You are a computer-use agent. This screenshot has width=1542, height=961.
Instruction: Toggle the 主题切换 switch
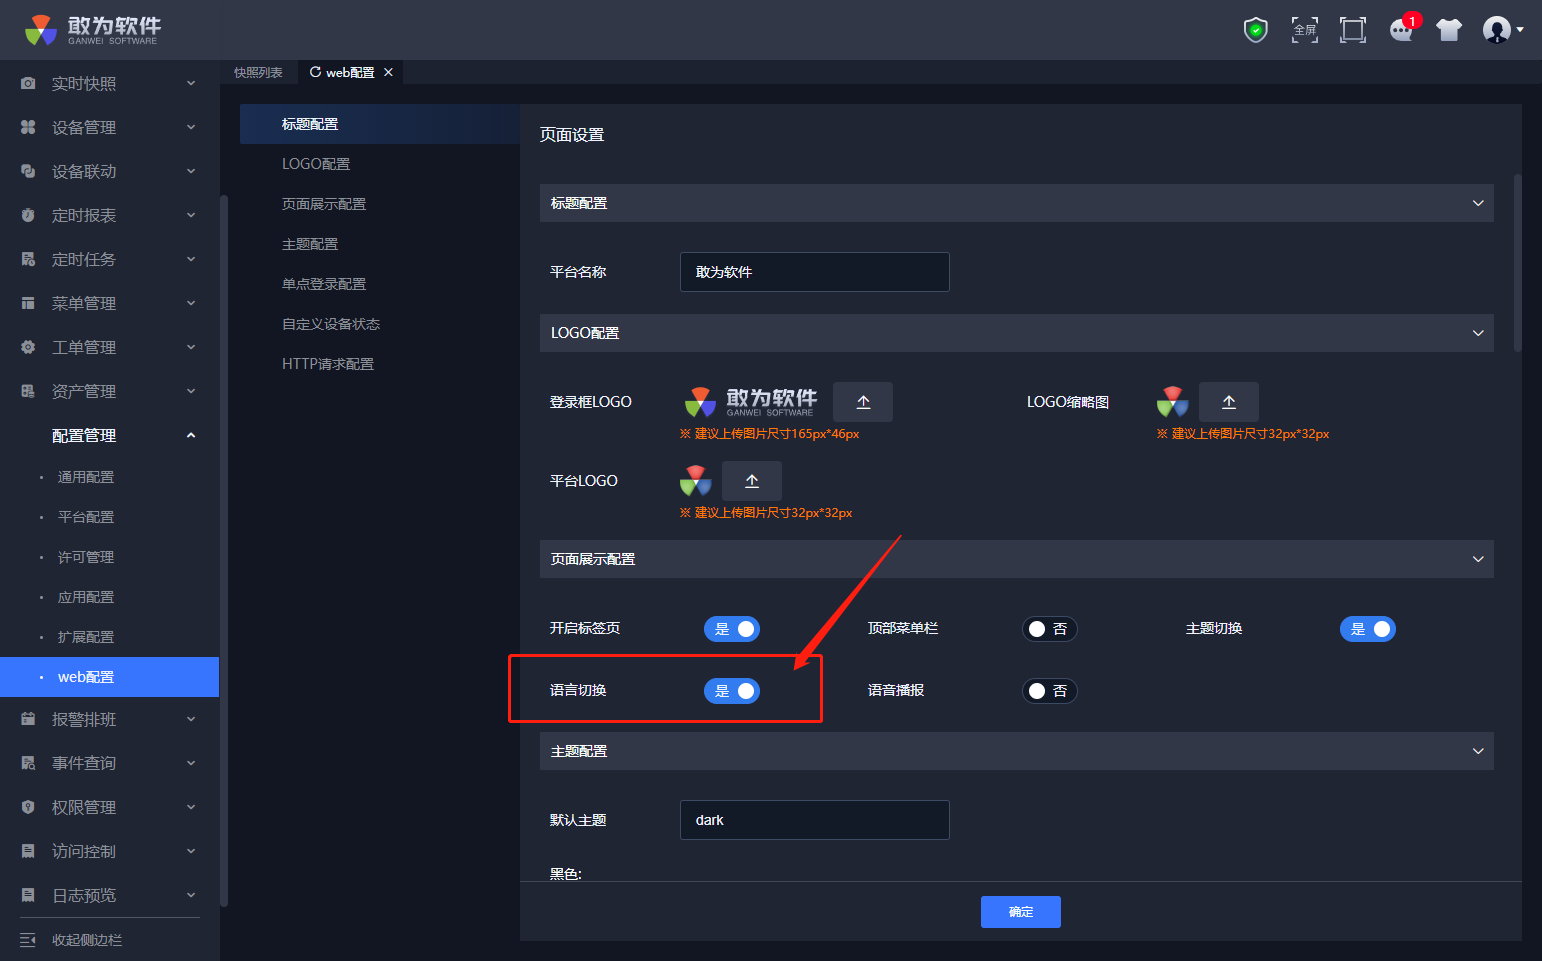pos(1367,629)
